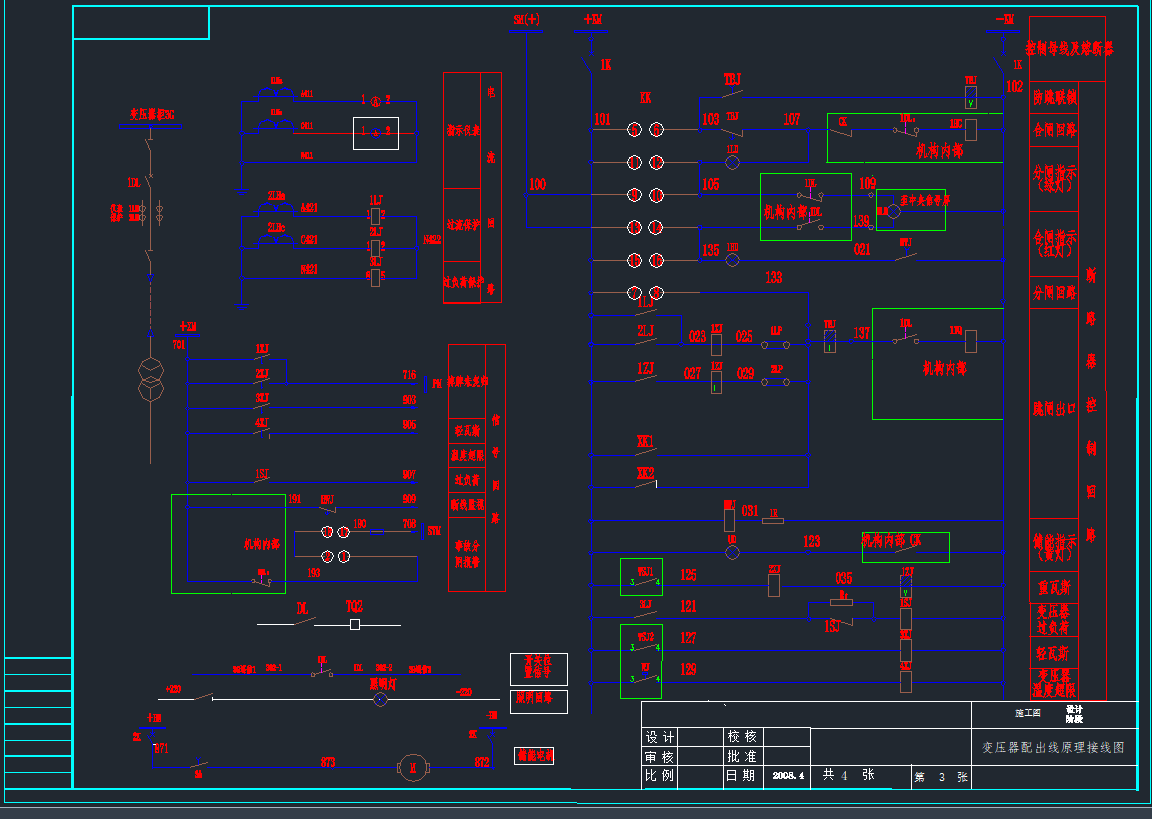
Task: Select the 1LD indicator lamp symbol
Action: [732, 161]
